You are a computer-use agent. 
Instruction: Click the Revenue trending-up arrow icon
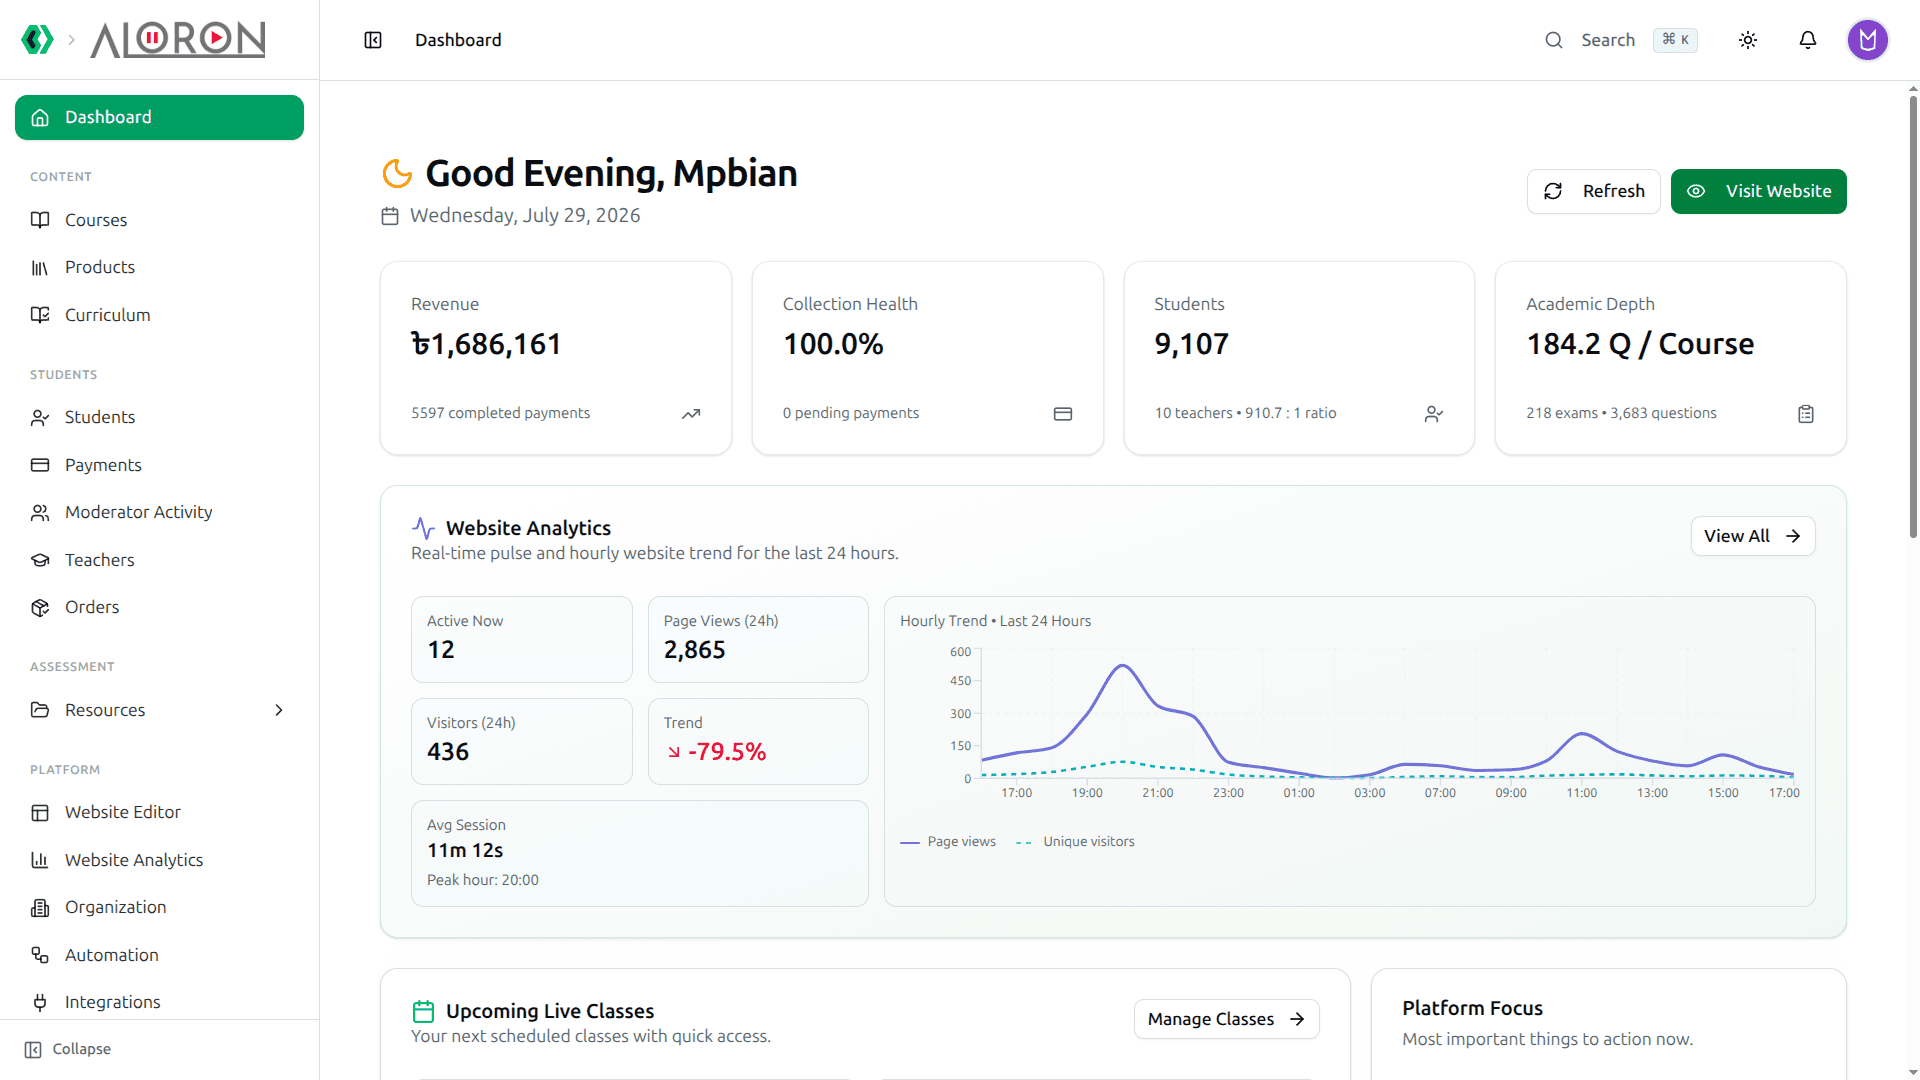tap(691, 414)
